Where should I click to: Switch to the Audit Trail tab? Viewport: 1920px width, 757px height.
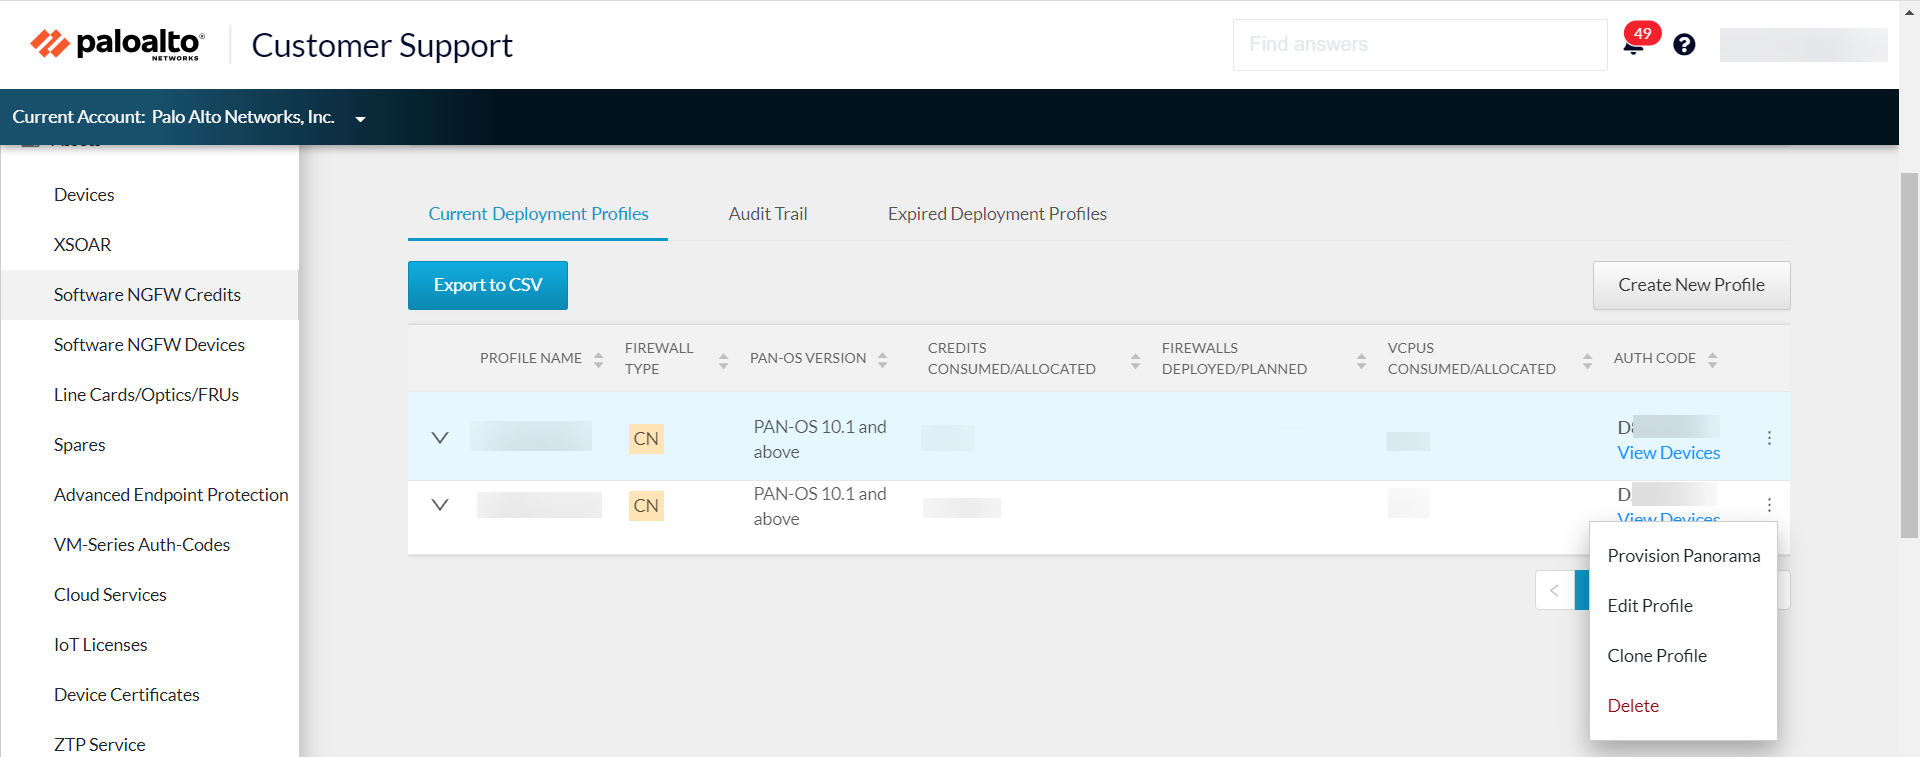(767, 214)
